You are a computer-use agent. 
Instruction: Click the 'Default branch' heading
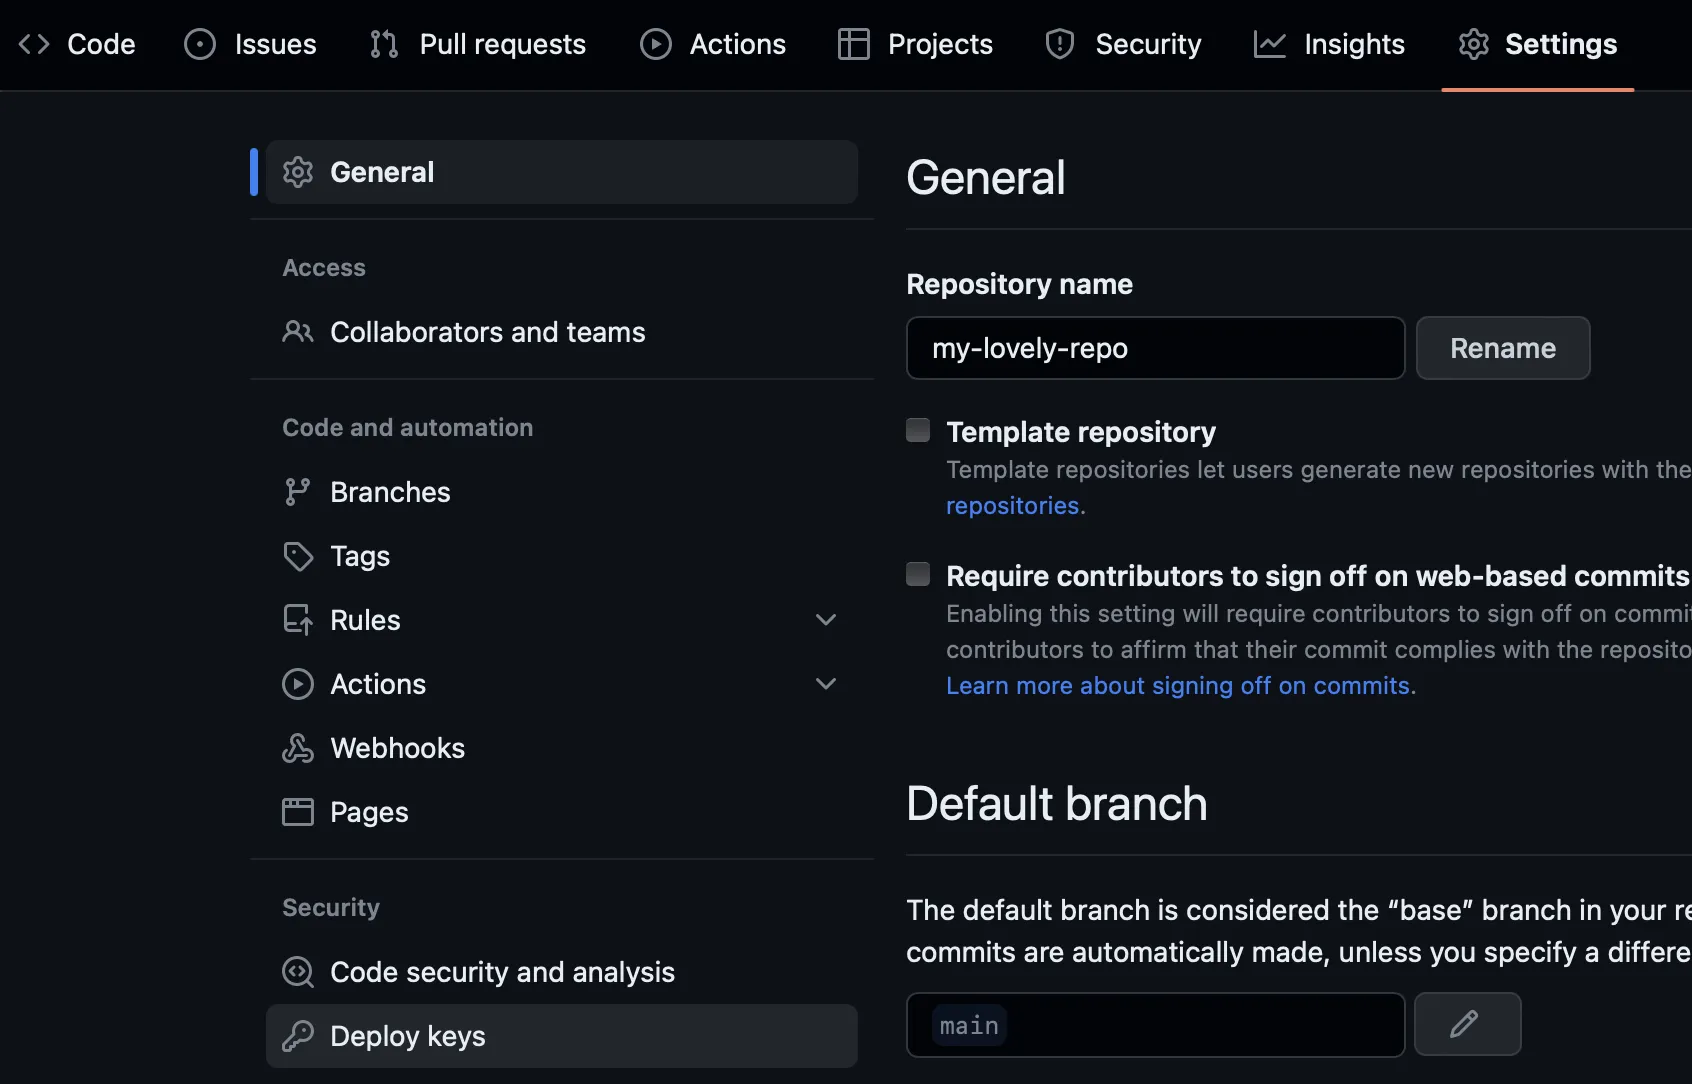[x=1057, y=804]
